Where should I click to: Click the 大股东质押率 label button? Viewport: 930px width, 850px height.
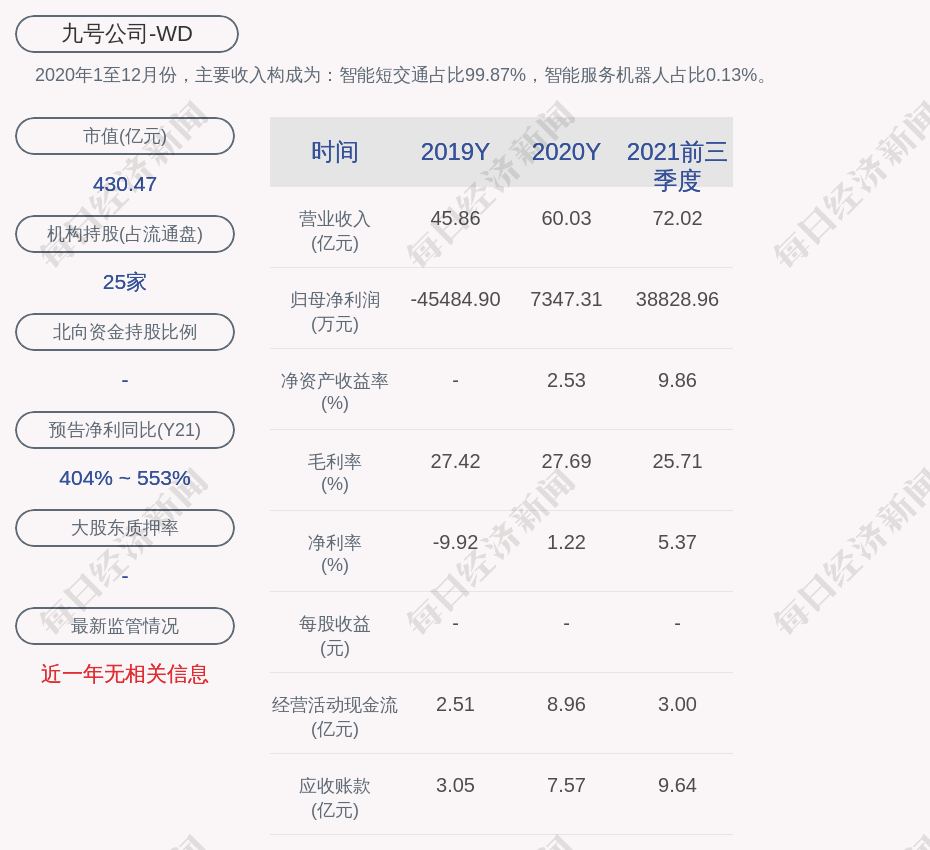pos(125,528)
